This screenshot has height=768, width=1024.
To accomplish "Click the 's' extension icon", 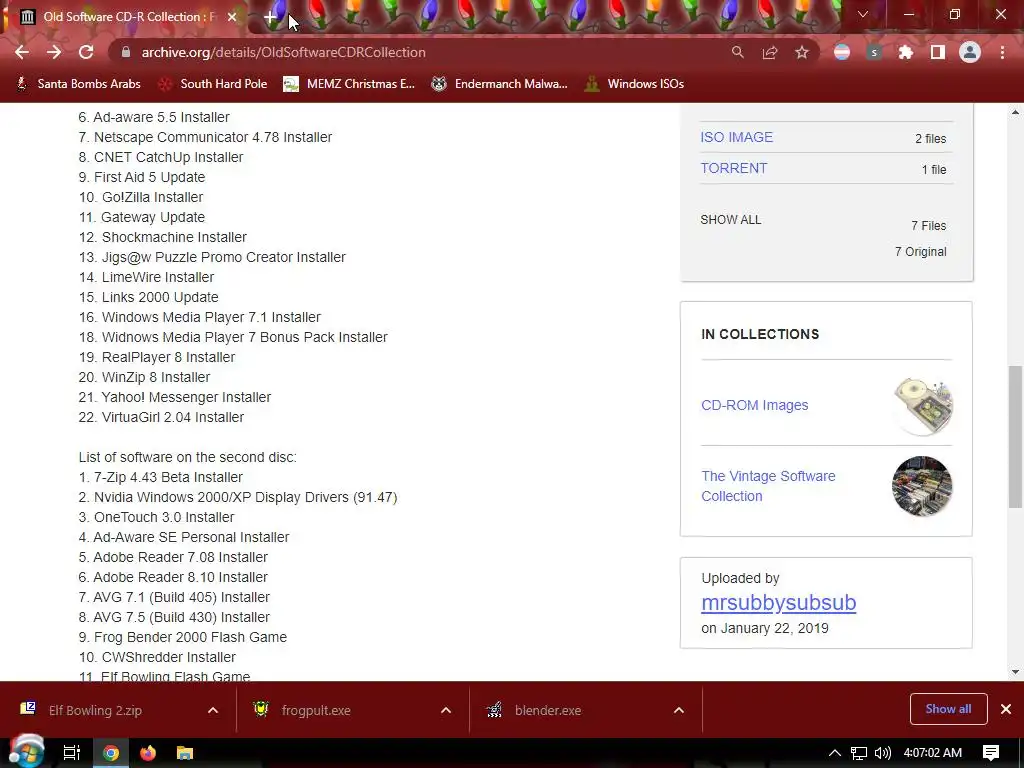I will tap(874, 52).
